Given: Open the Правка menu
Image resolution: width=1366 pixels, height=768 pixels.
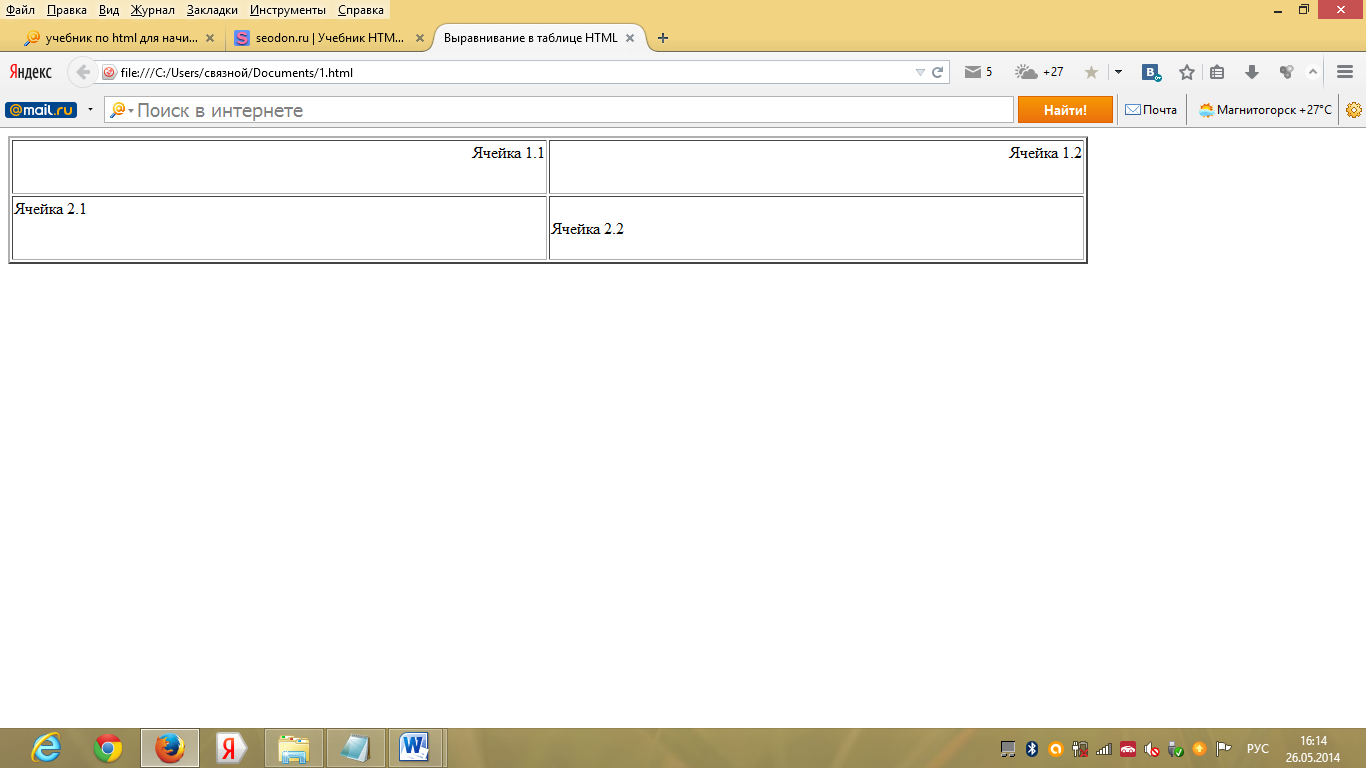Looking at the screenshot, I should pos(67,10).
